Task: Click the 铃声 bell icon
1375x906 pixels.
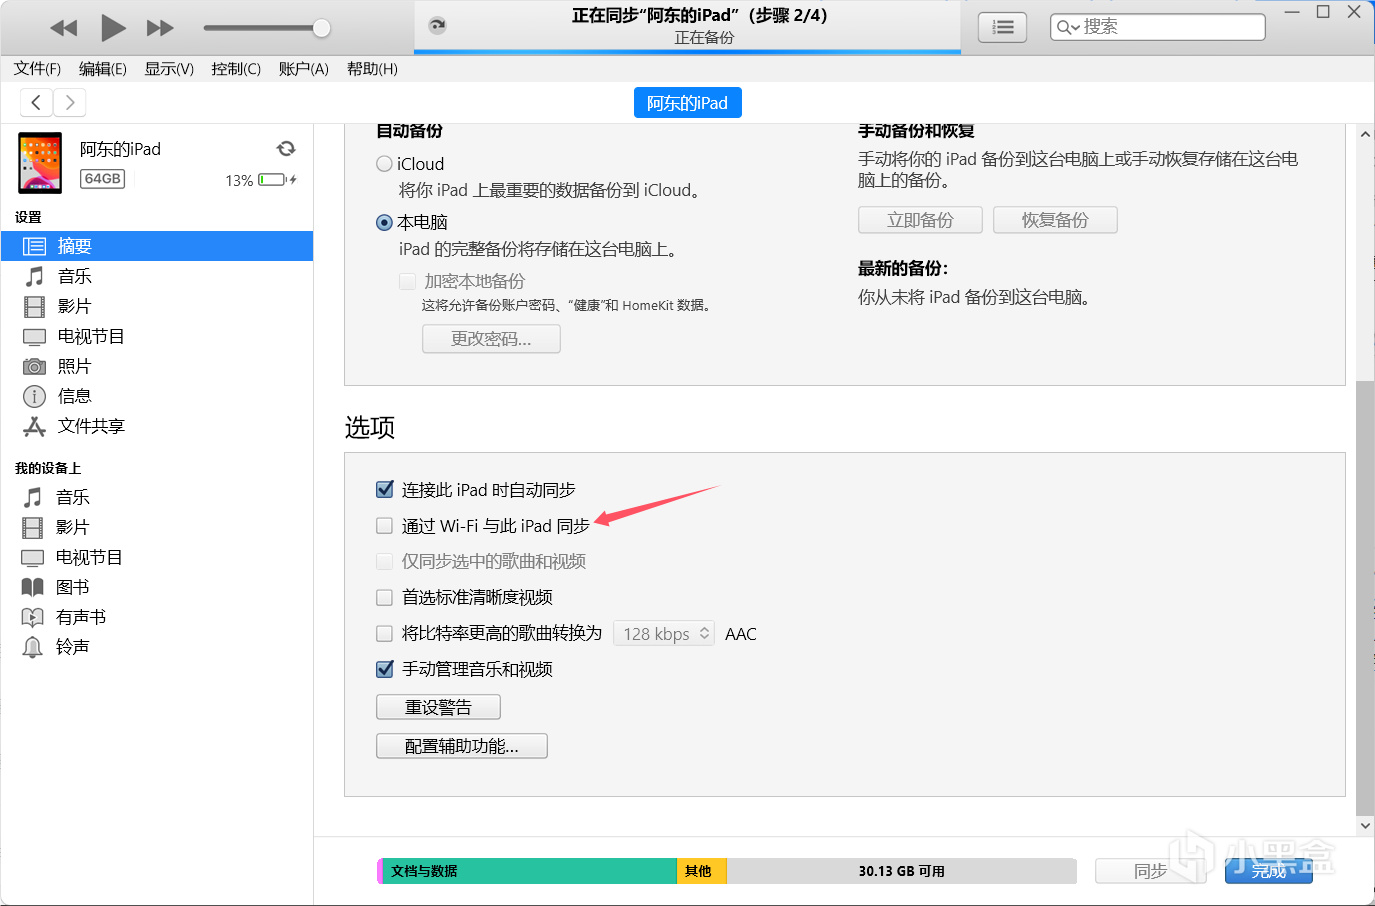Action: point(33,647)
